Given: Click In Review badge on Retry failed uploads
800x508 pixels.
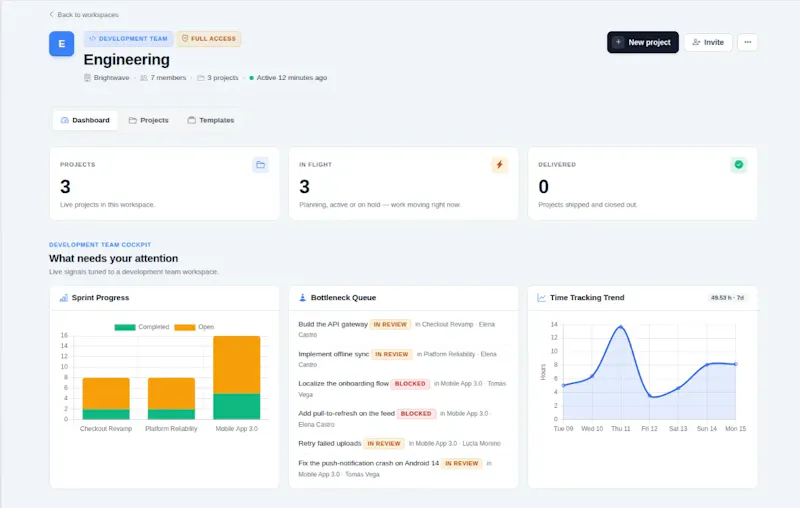Looking at the screenshot, I should pos(384,444).
